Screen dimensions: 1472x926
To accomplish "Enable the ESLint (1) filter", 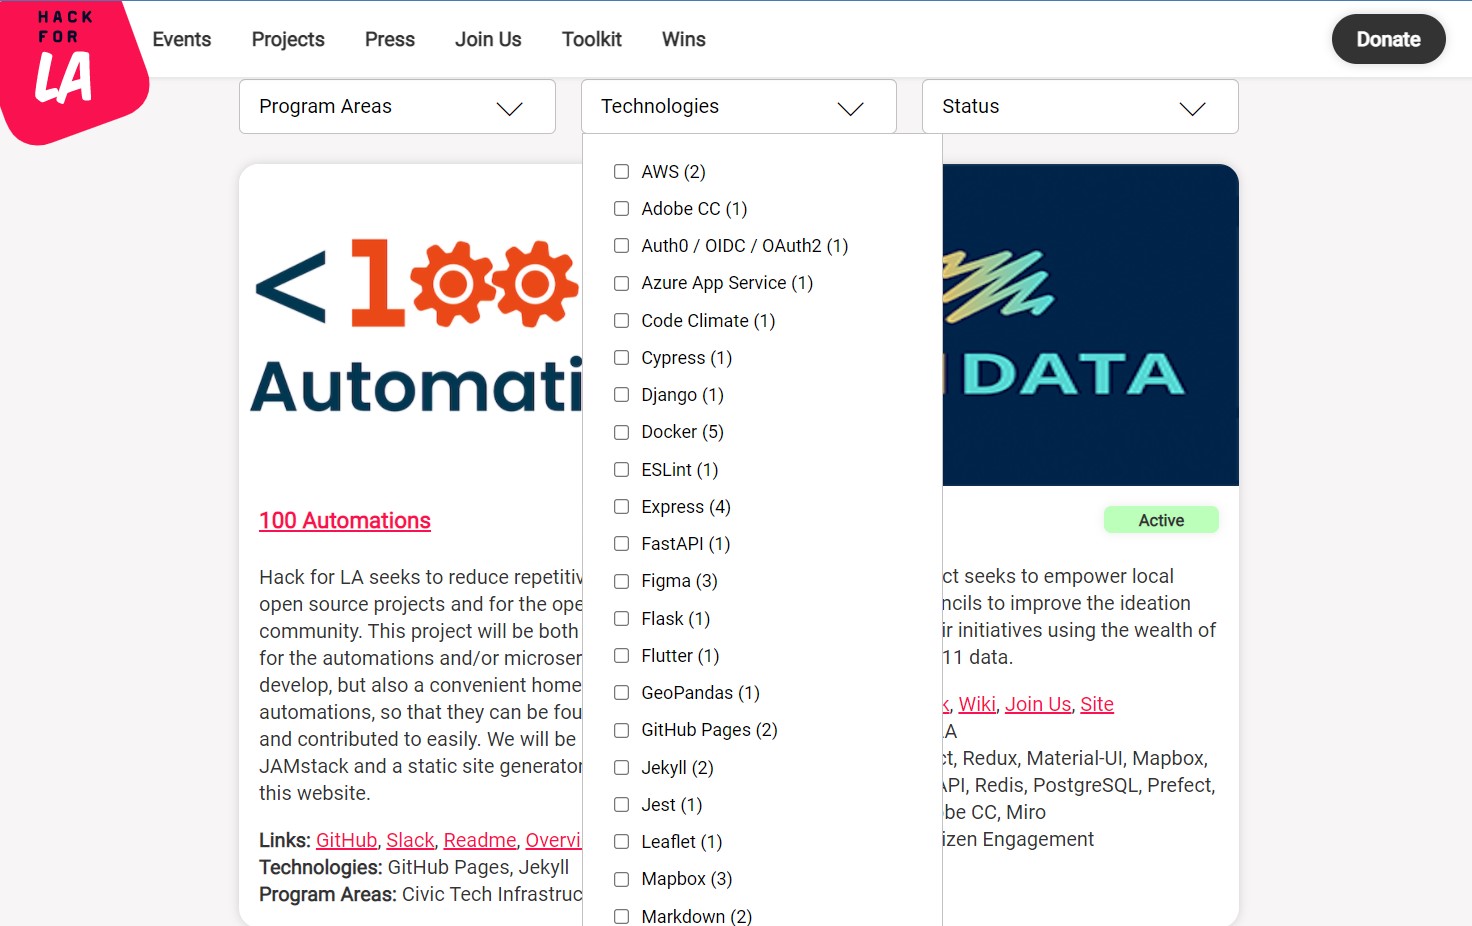I will click(x=621, y=470).
